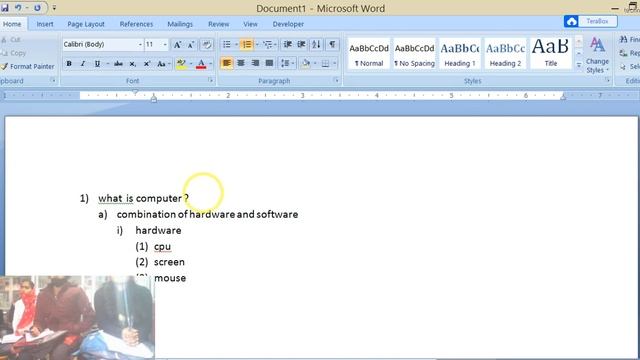The width and height of the screenshot is (640, 360).
Task: Click the Increase Indent icon
Action: (301, 44)
